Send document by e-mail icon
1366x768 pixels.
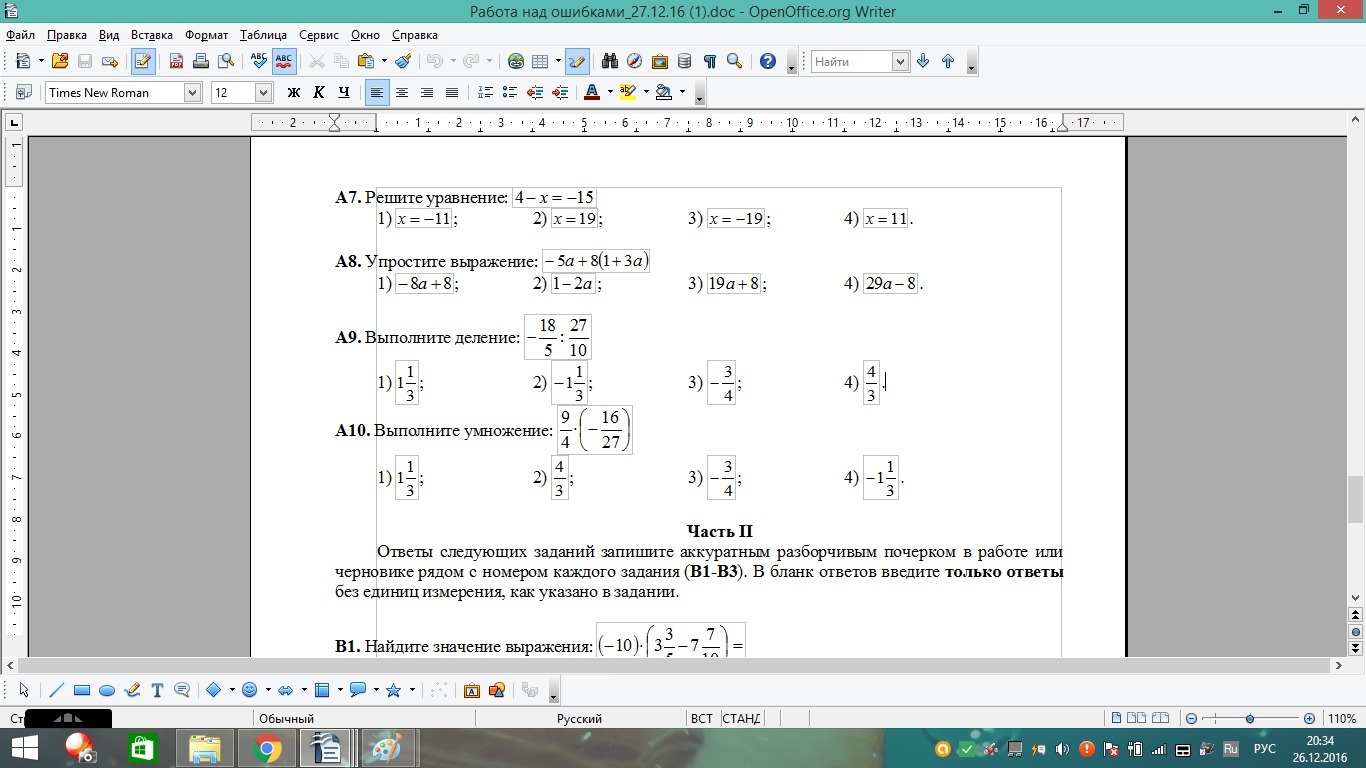click(x=110, y=61)
